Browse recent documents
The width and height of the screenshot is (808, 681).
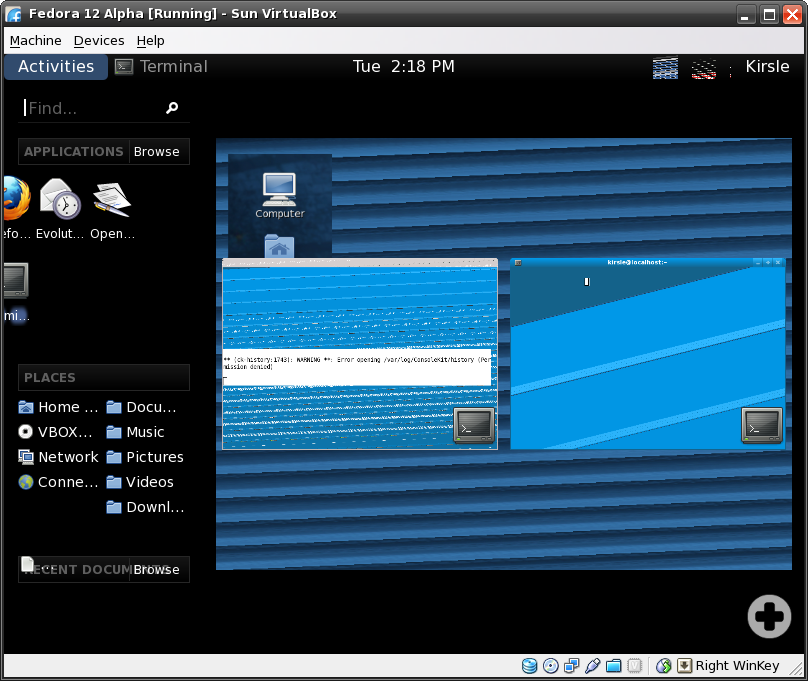point(157,569)
